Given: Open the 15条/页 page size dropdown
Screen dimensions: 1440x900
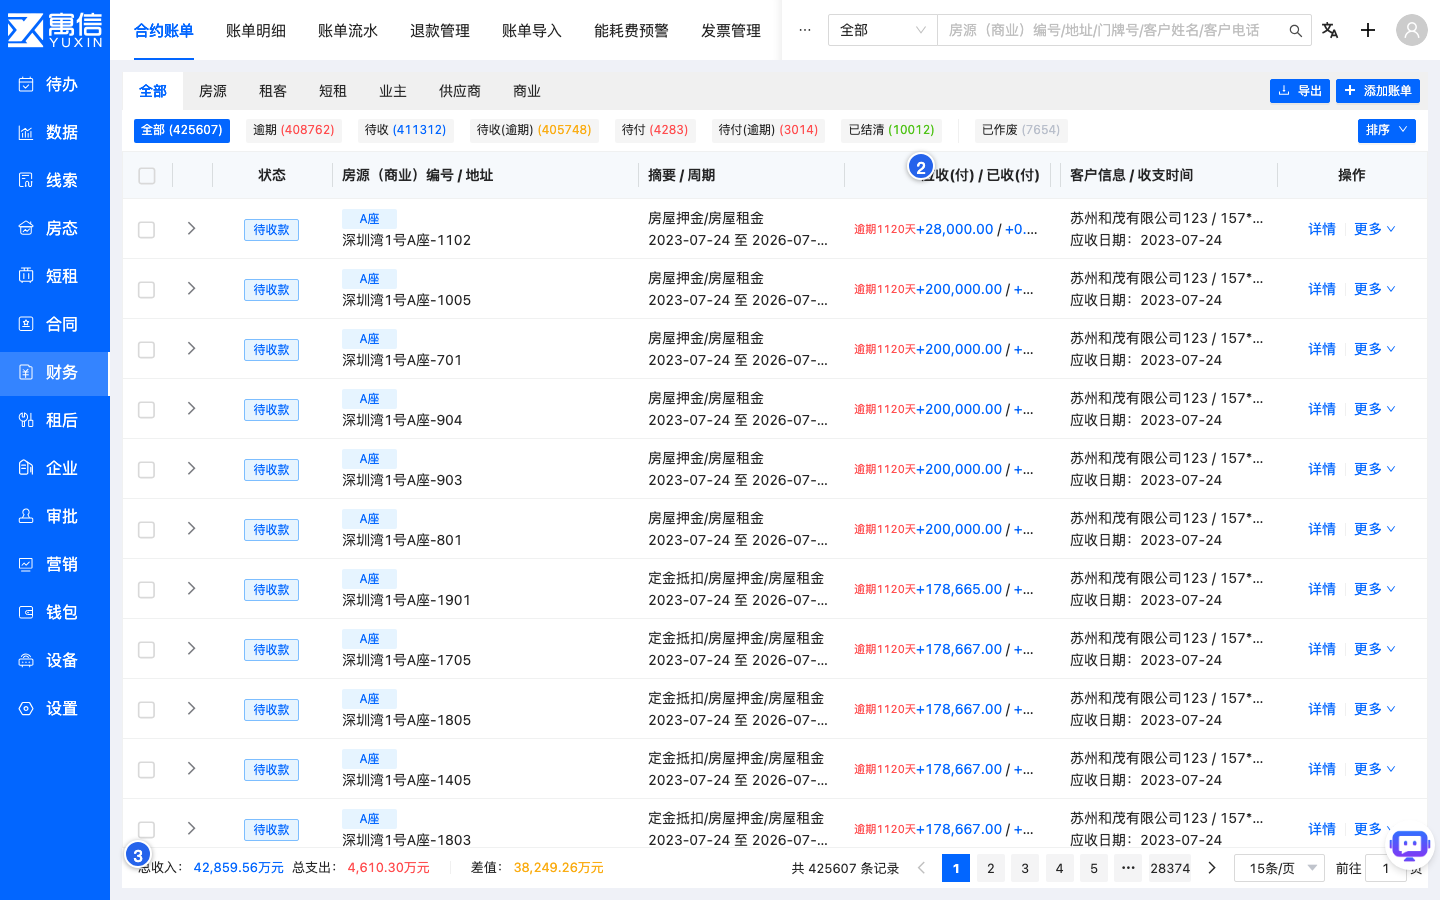Looking at the screenshot, I should (1280, 868).
